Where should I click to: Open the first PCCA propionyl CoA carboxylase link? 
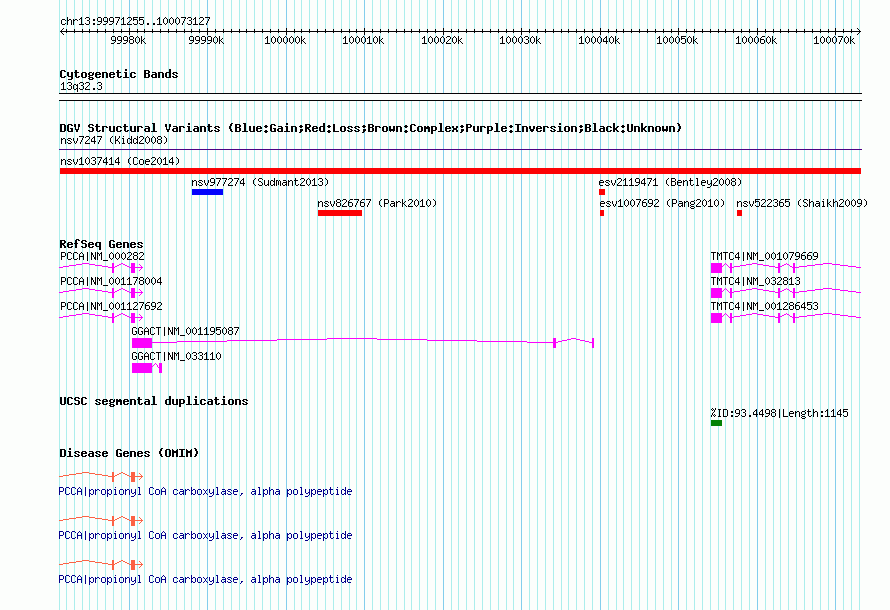tap(205, 491)
